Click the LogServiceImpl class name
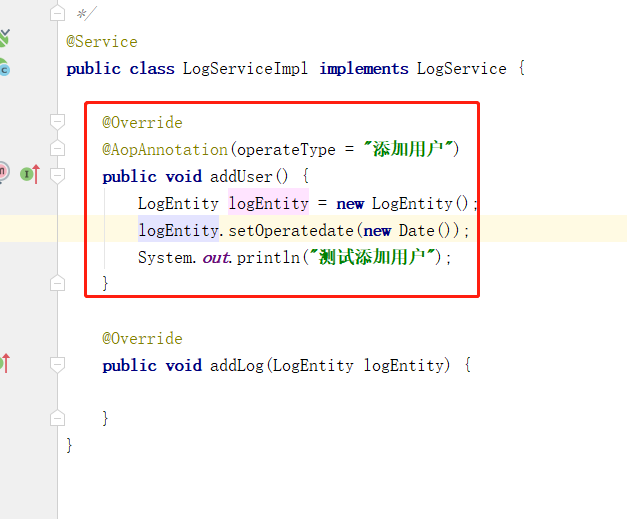This screenshot has width=627, height=519. (246, 69)
